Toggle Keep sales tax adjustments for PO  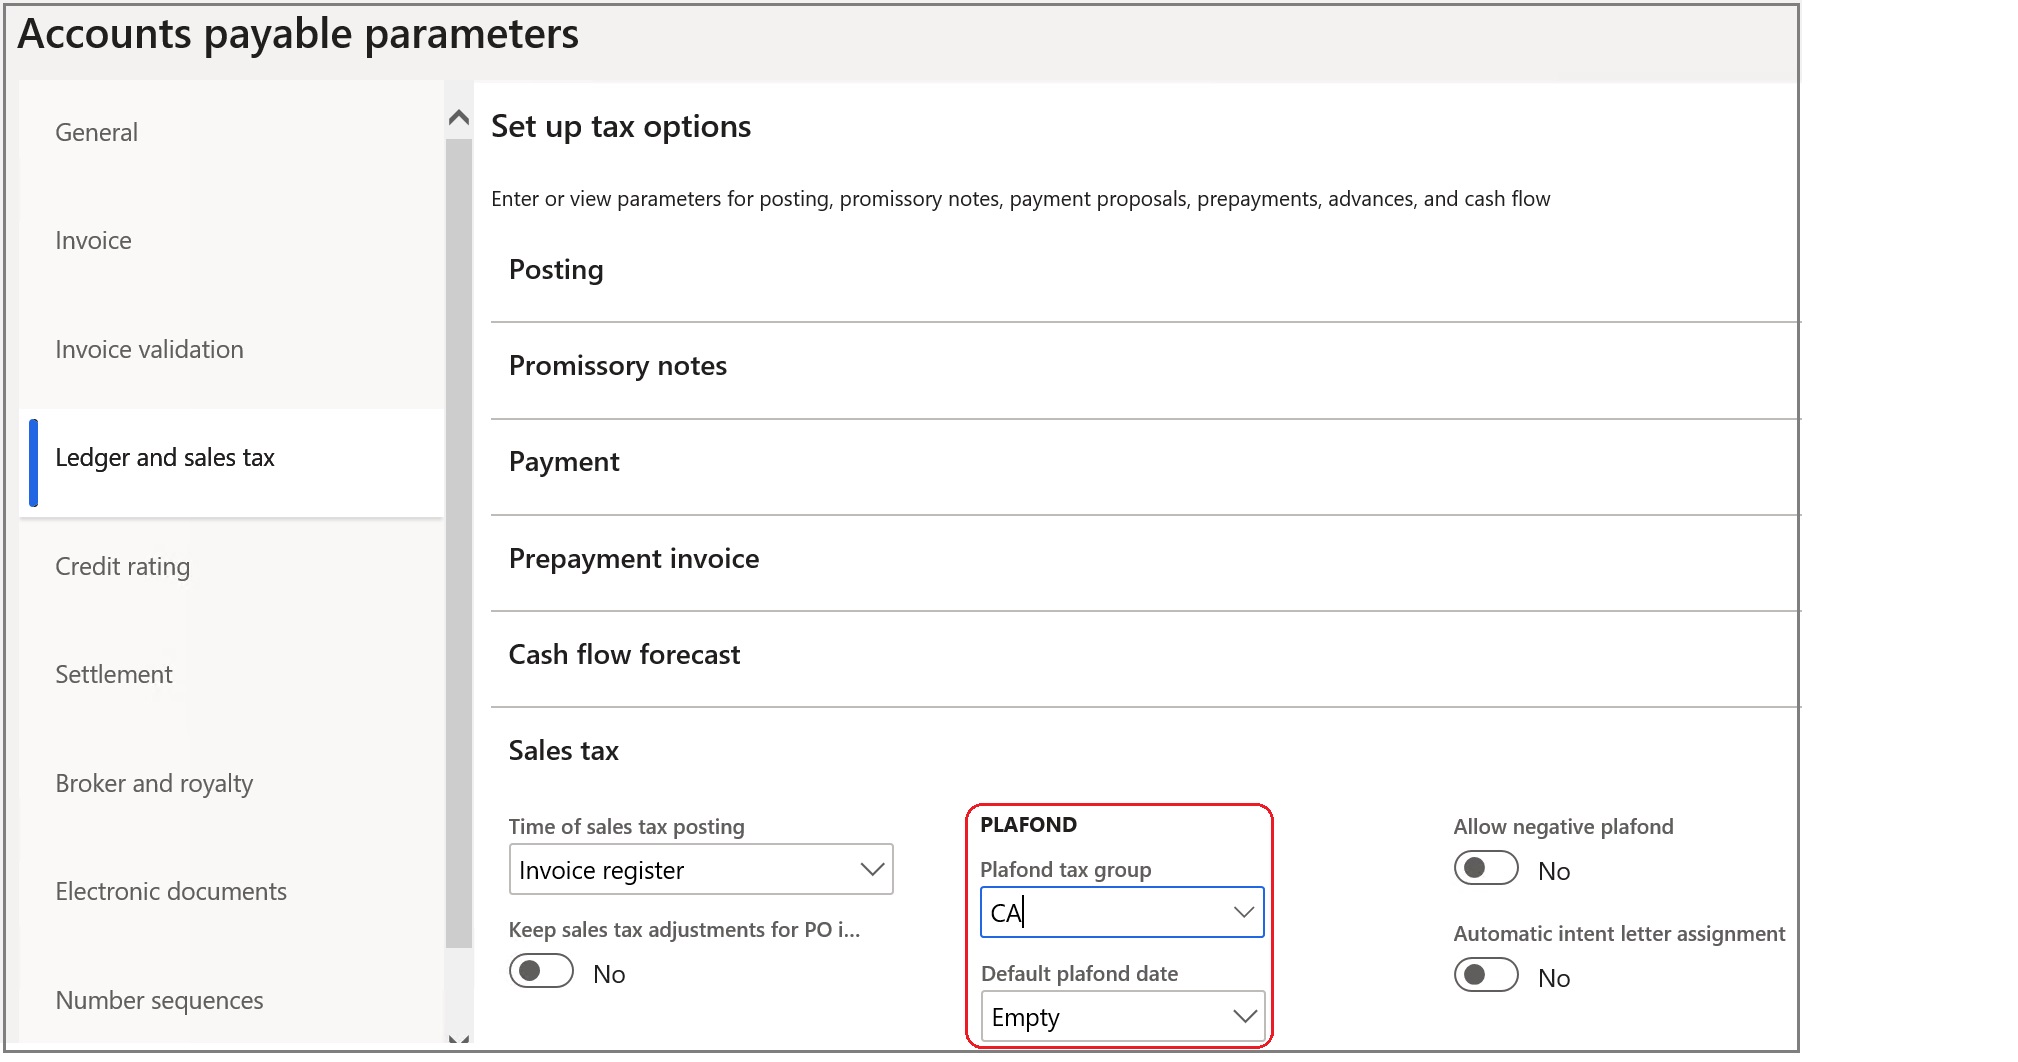(x=541, y=972)
